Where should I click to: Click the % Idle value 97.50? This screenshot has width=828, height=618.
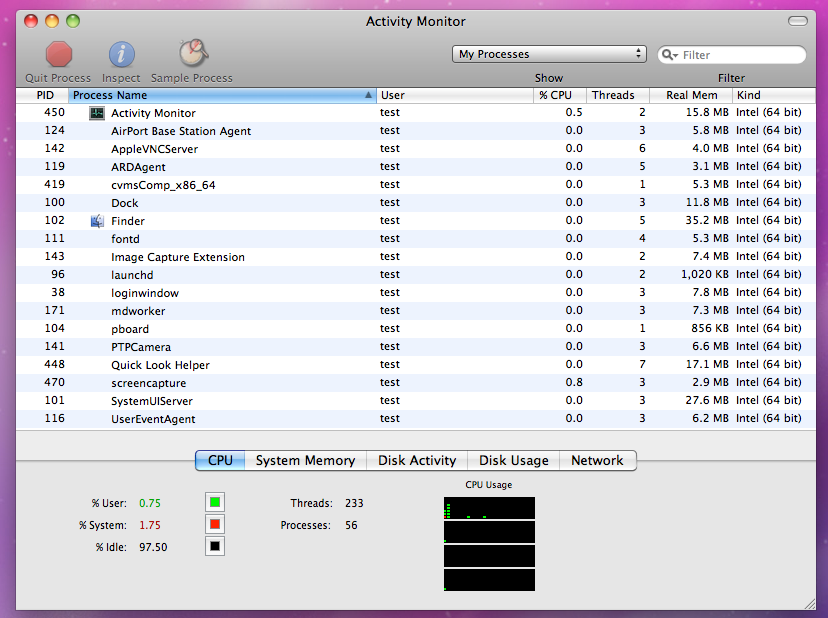[x=153, y=547]
